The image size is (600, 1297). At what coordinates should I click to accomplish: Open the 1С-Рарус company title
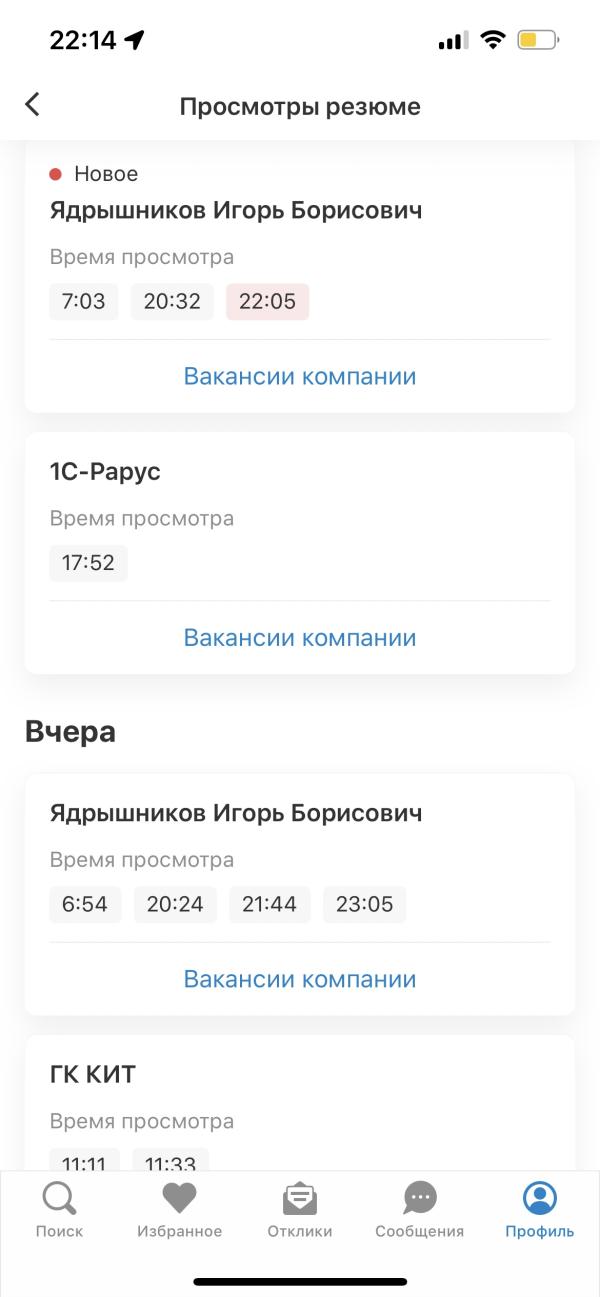[105, 472]
